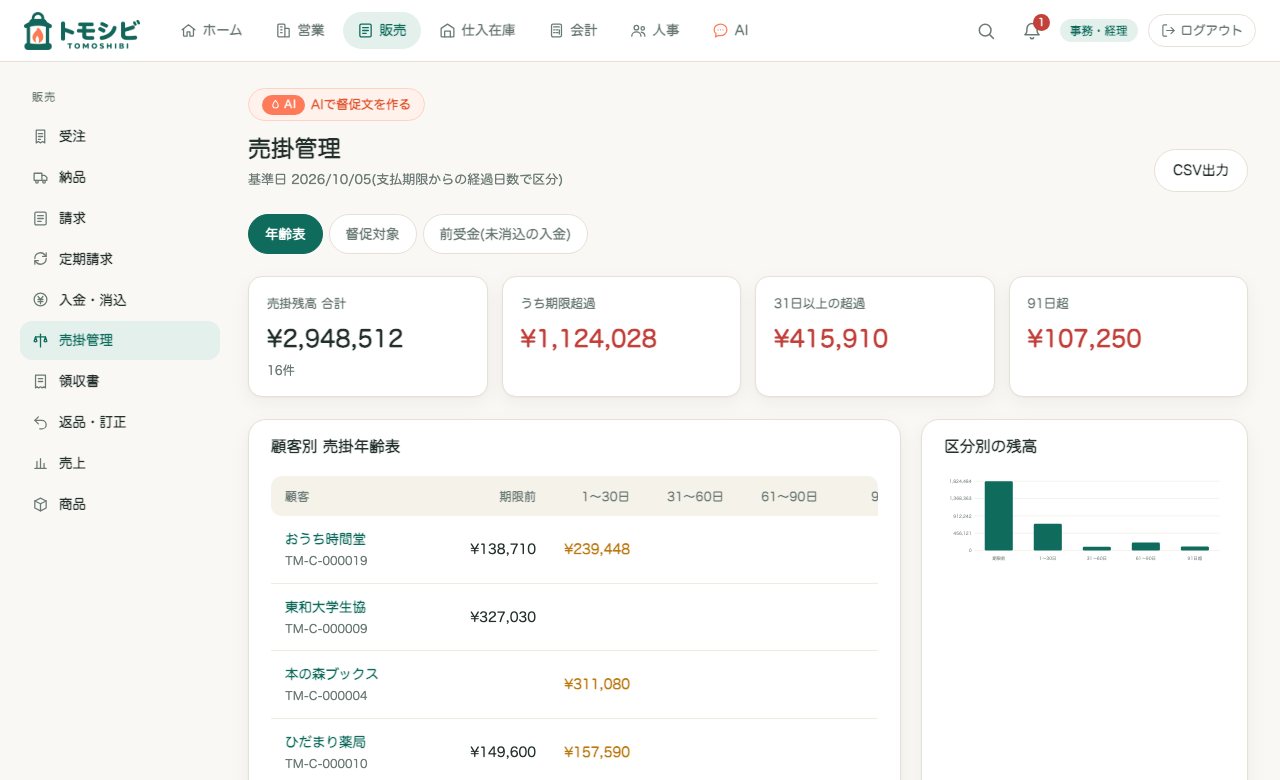Click the 事務・経理 role badge
This screenshot has height=780, width=1280.
pyautogui.click(x=1099, y=31)
